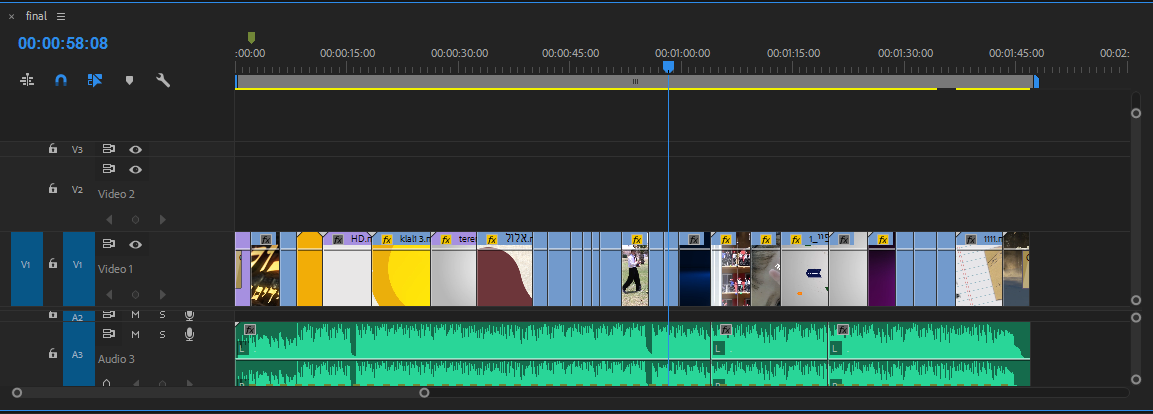Image resolution: width=1153 pixels, height=414 pixels.
Task: Select the HD clip on V1
Action: coord(347,269)
